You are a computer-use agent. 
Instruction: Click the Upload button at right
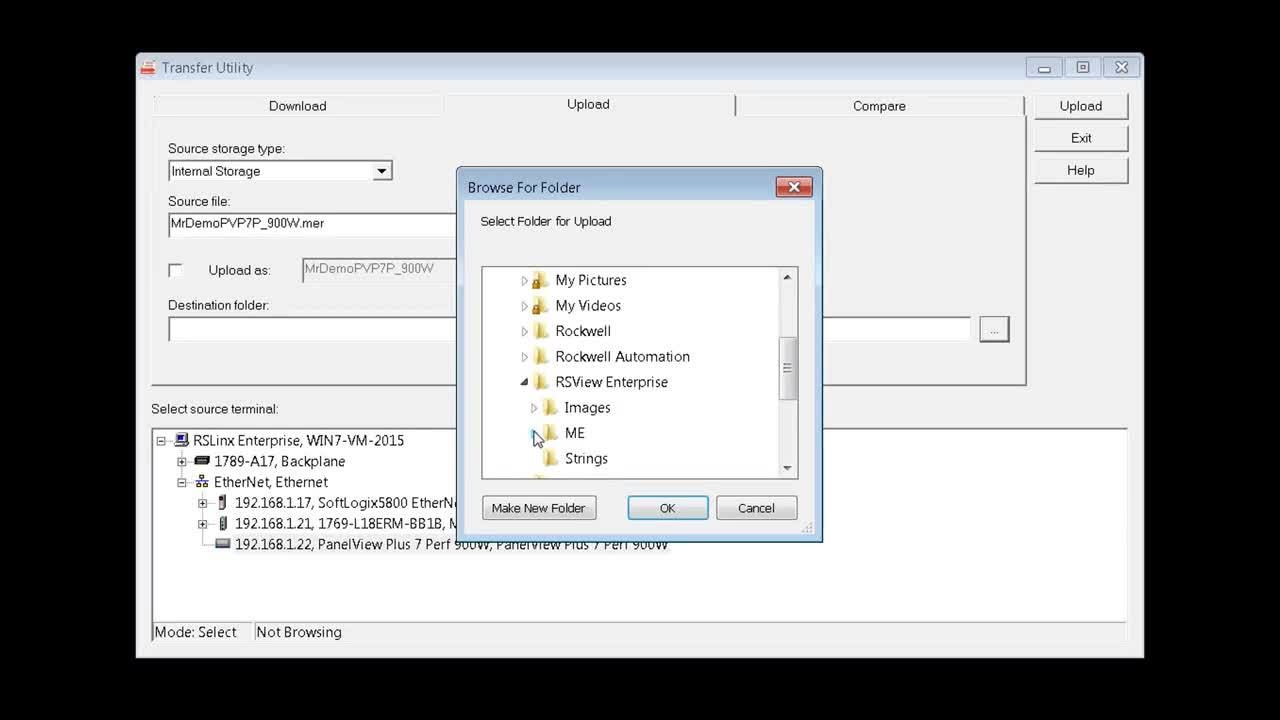(1081, 106)
